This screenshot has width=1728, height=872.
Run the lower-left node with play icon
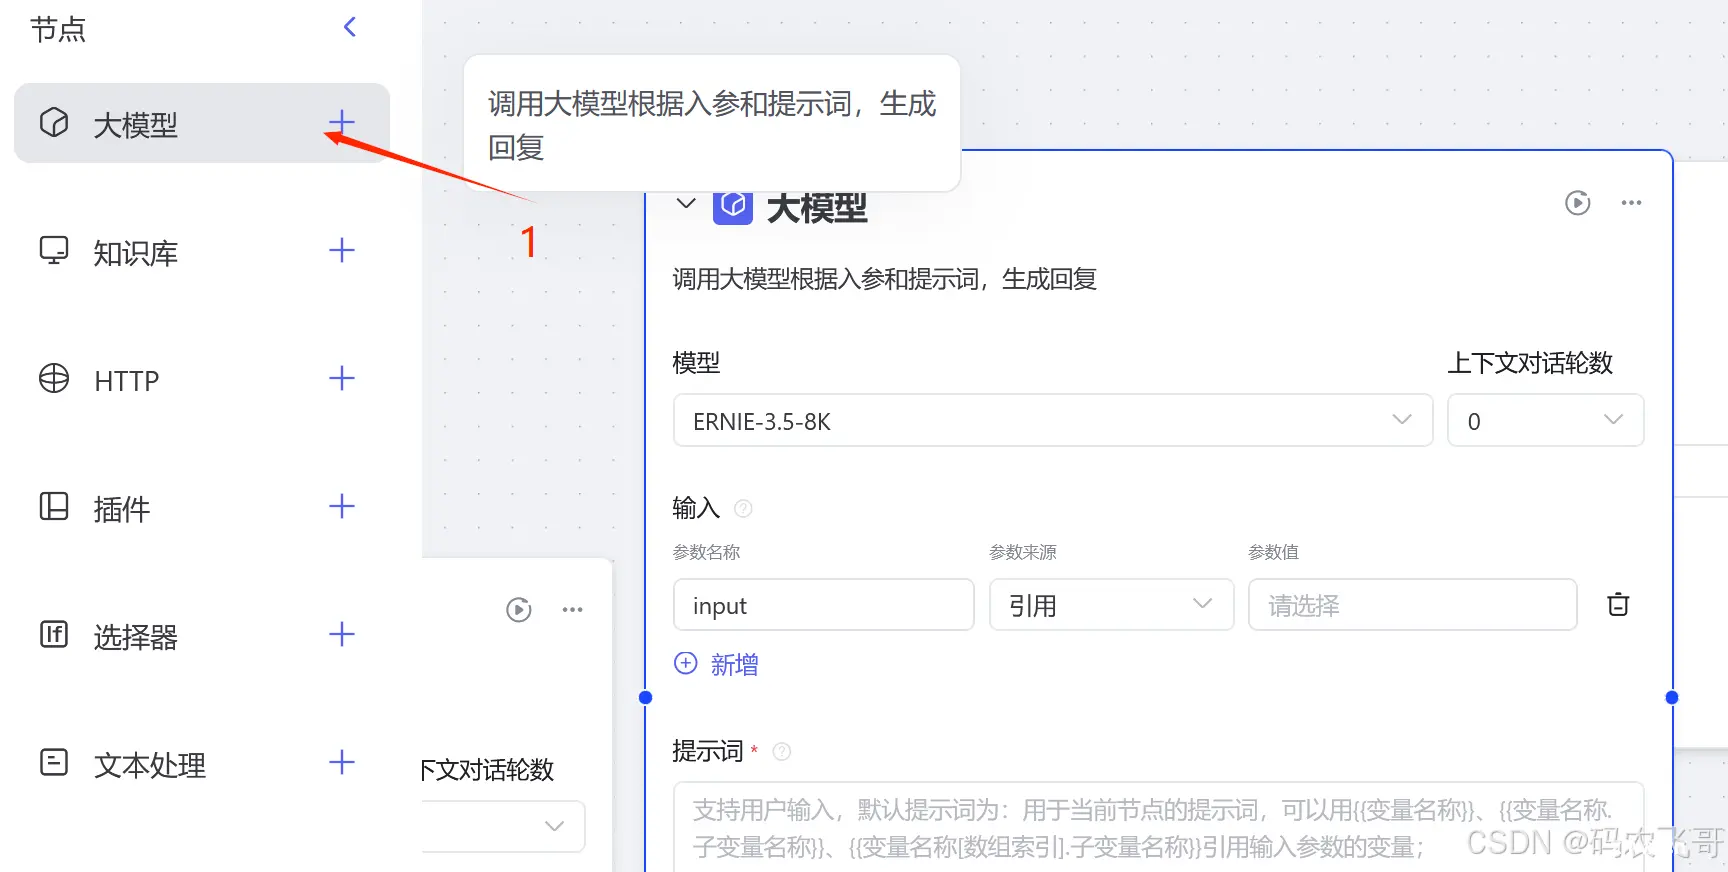tap(519, 610)
